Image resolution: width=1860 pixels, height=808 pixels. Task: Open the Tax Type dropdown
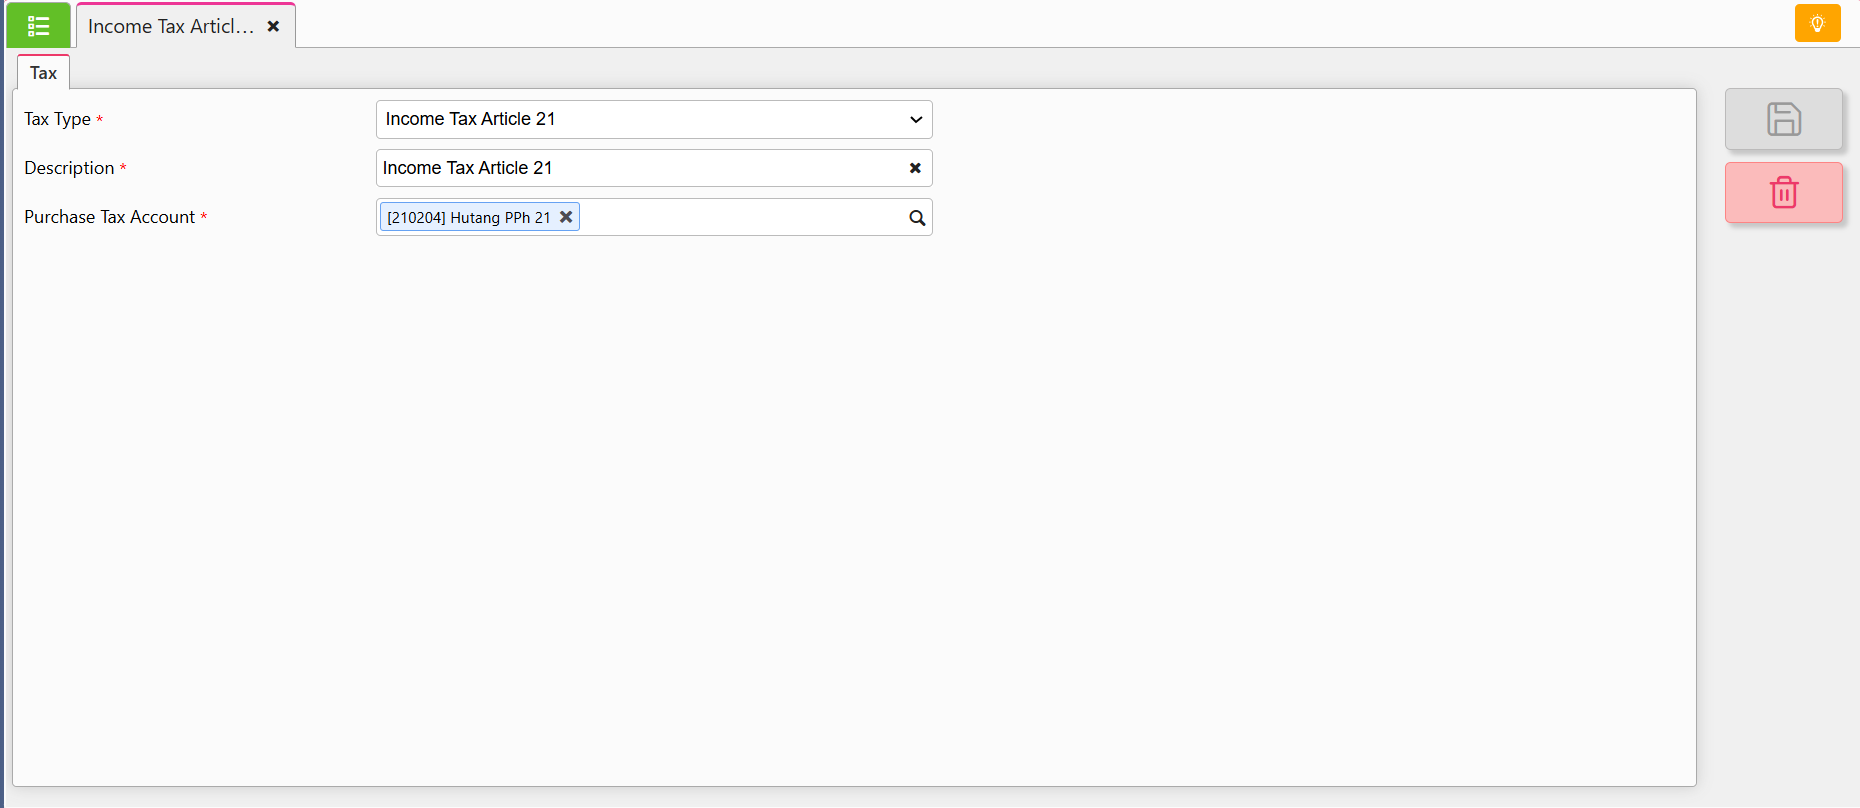[654, 119]
